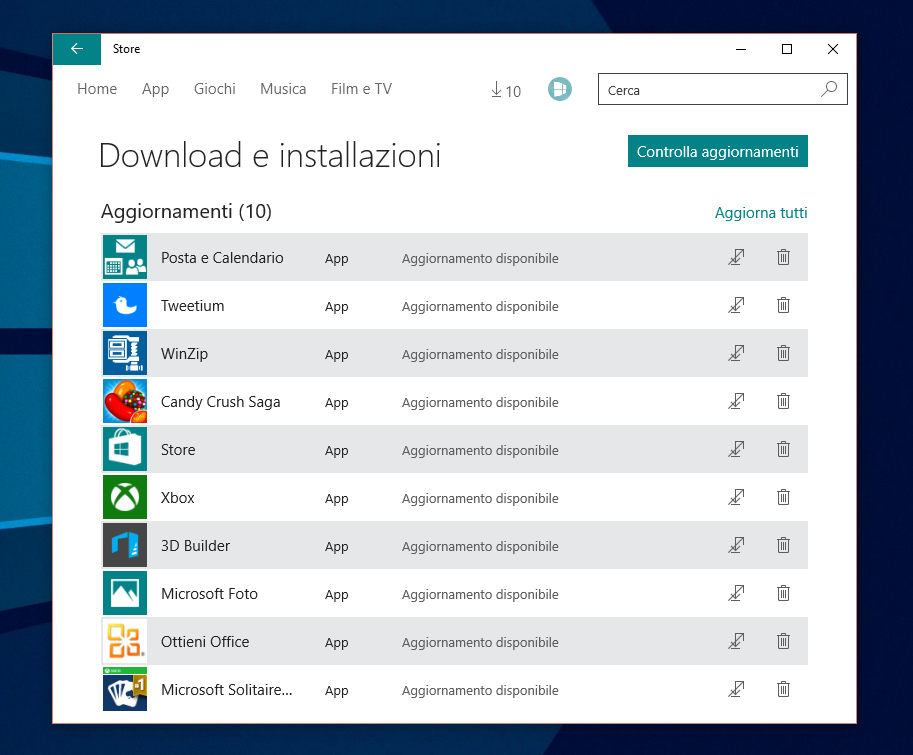Remove Ottieni Office from update queue
Viewport: 913px width, 755px height.
(x=783, y=641)
